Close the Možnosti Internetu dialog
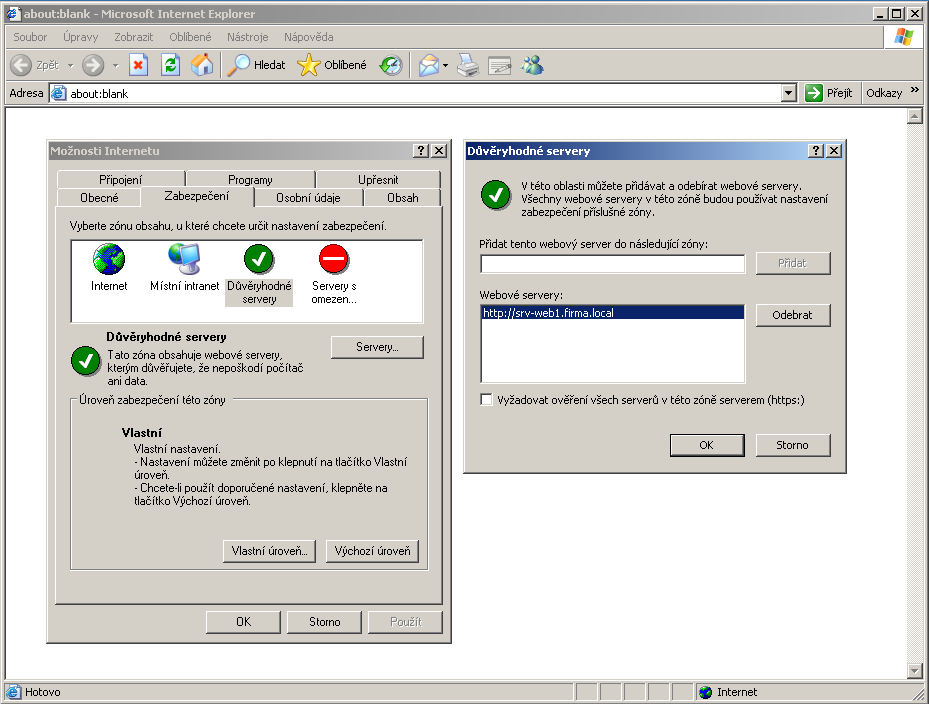This screenshot has height=704, width=929. [438, 151]
